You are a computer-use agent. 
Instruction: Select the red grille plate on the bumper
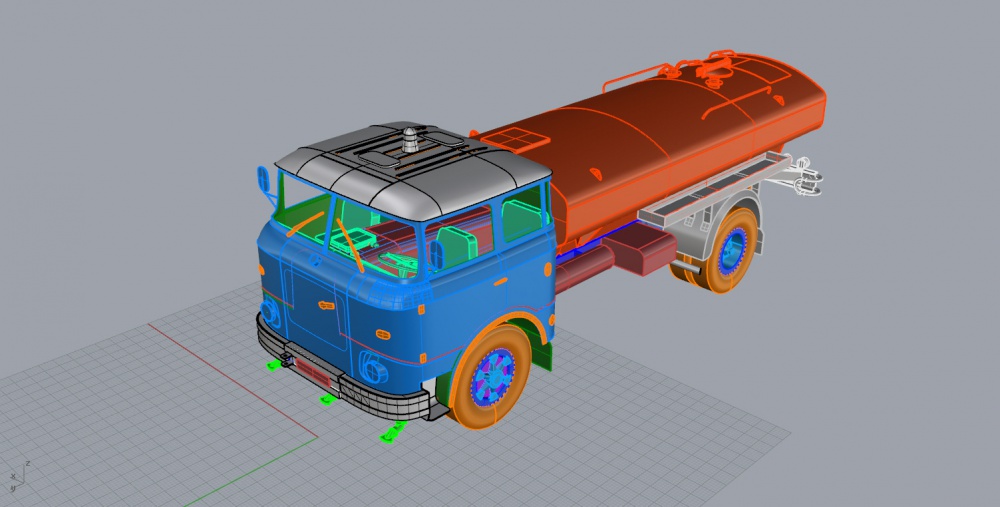[x=312, y=373]
